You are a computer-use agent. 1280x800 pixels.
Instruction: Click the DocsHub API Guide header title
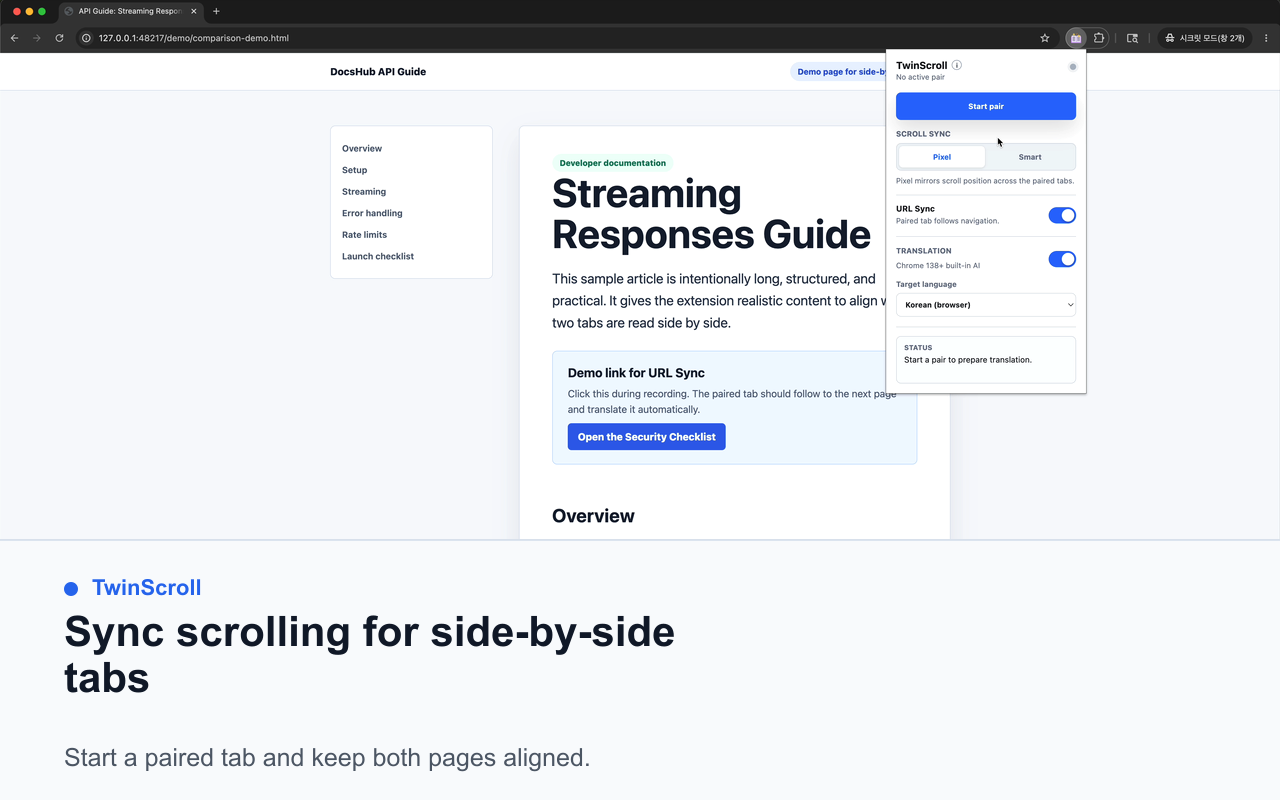[378, 72]
